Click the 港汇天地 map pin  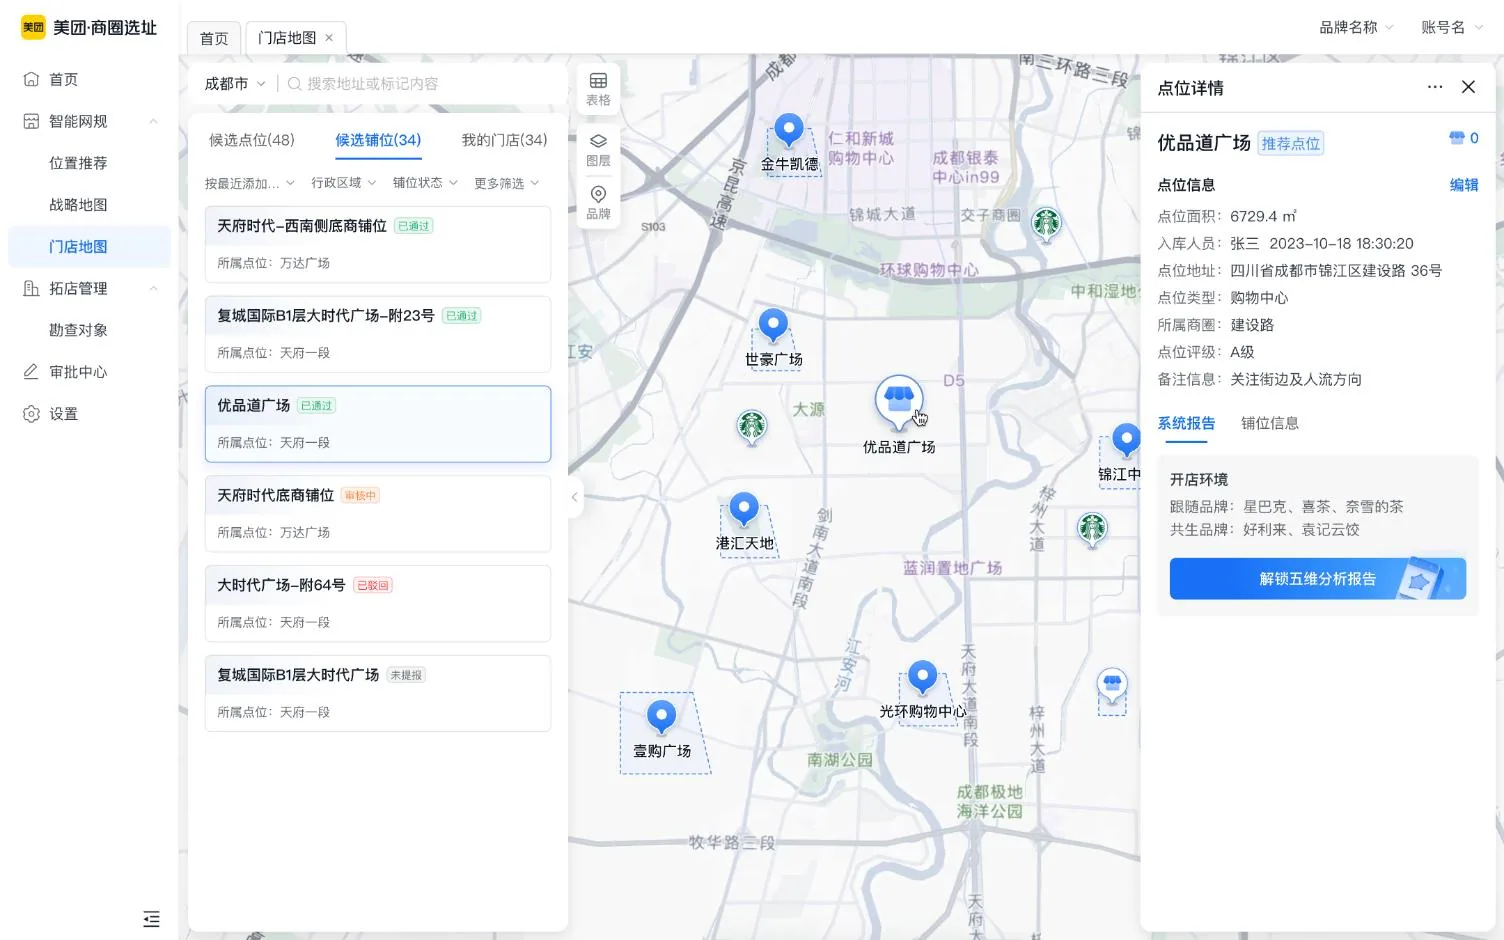(743, 510)
